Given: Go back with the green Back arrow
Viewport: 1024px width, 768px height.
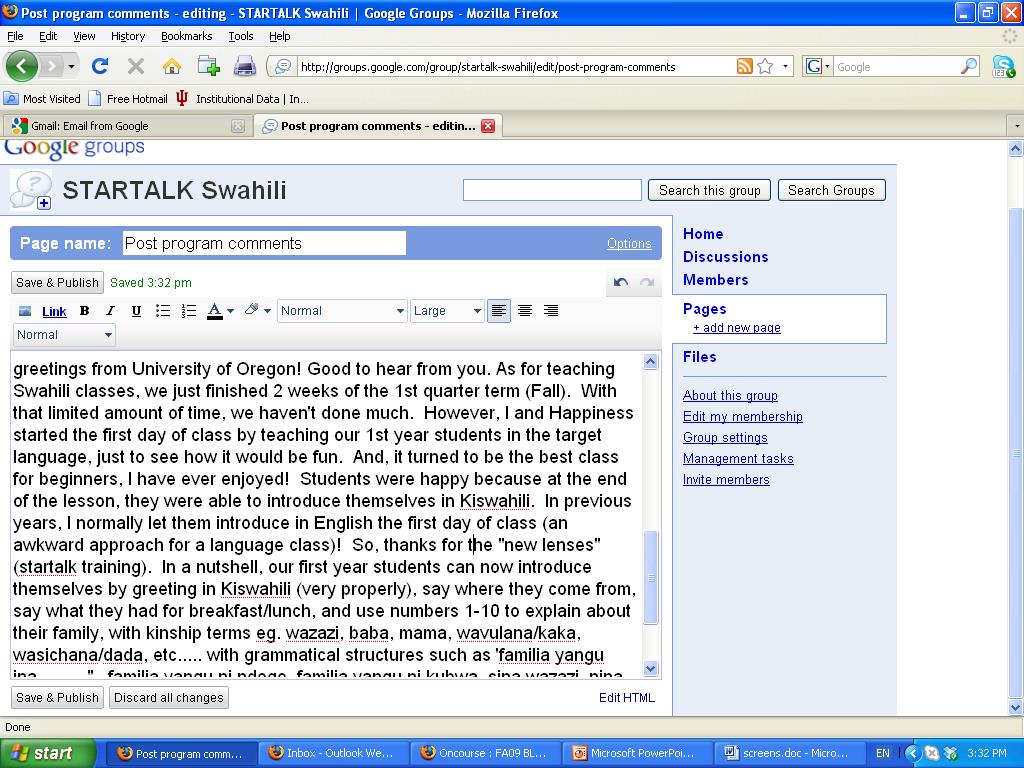Looking at the screenshot, I should (21, 66).
